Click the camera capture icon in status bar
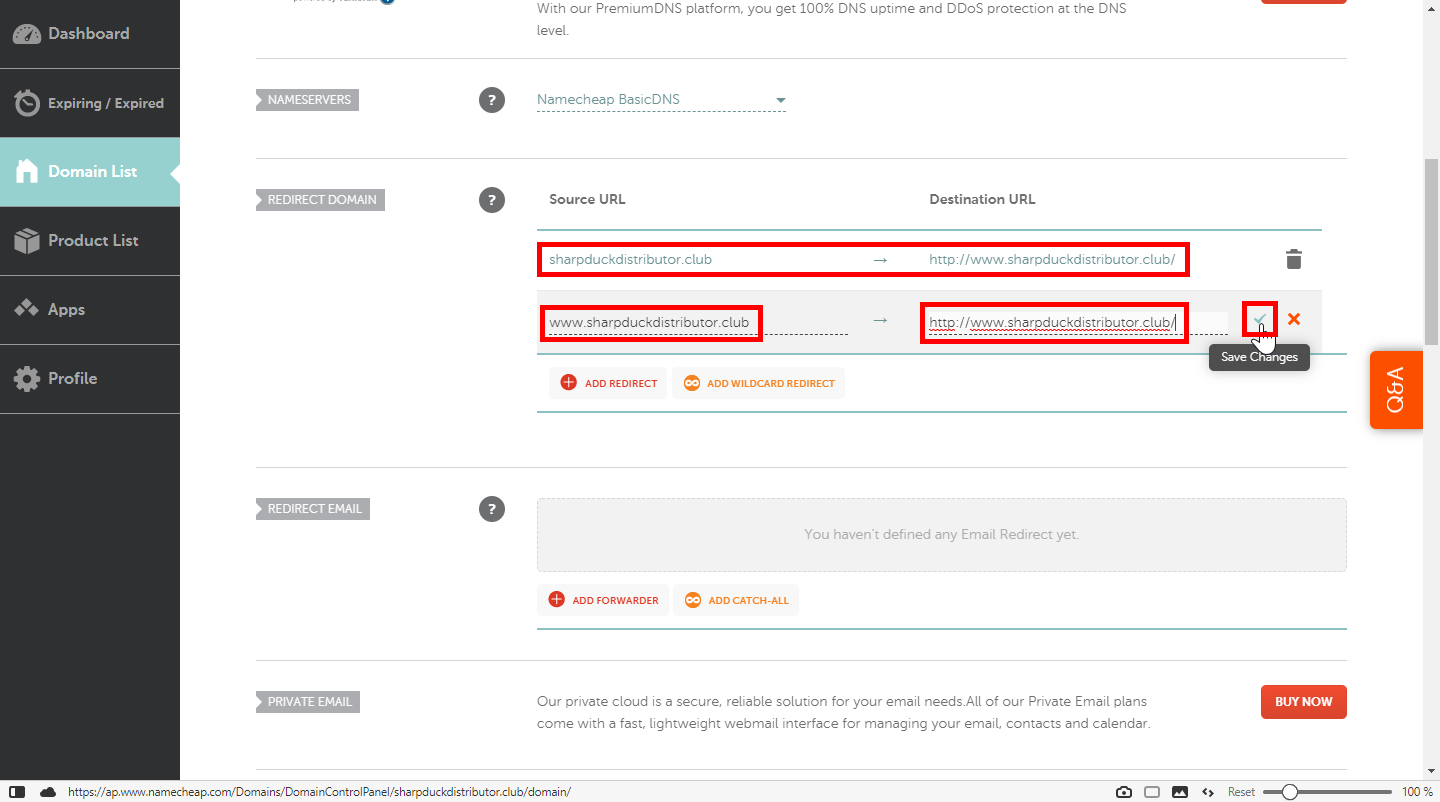This screenshot has width=1440, height=802. 1124,792
